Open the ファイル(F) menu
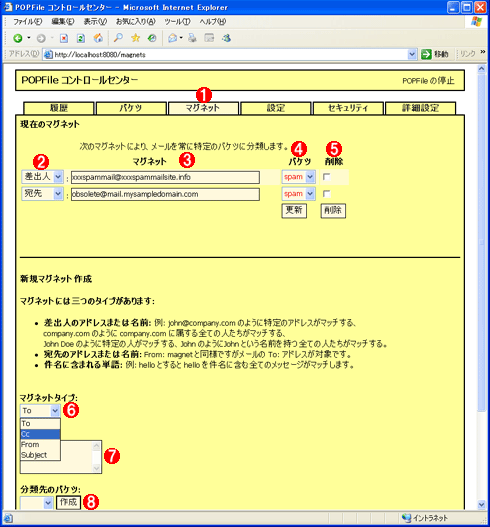The height and width of the screenshot is (527, 490). (28, 22)
